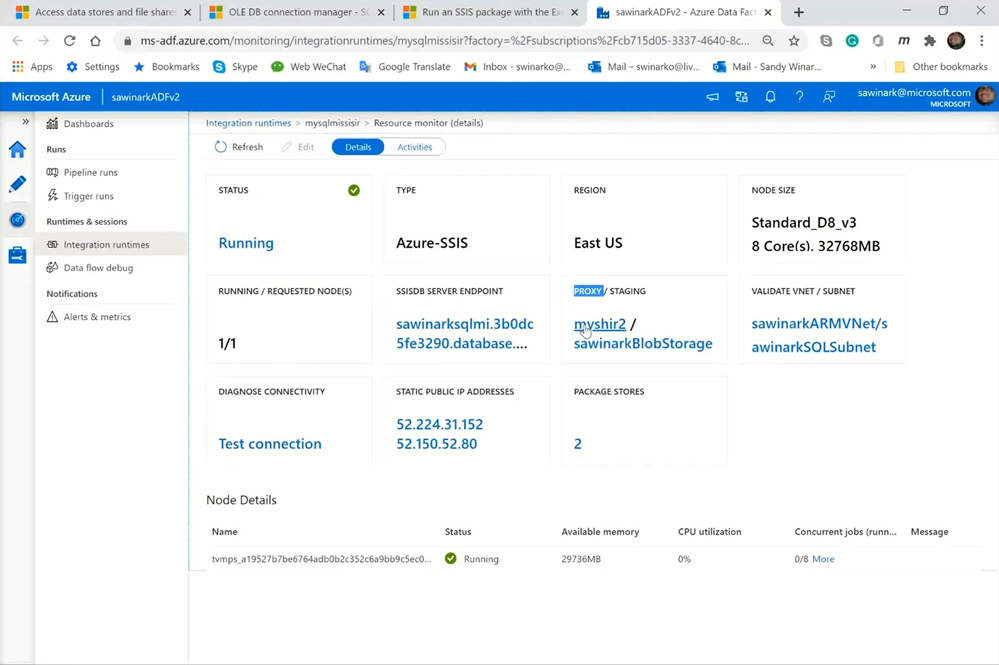Expand hidden bookmarks chevron

pyautogui.click(x=873, y=66)
